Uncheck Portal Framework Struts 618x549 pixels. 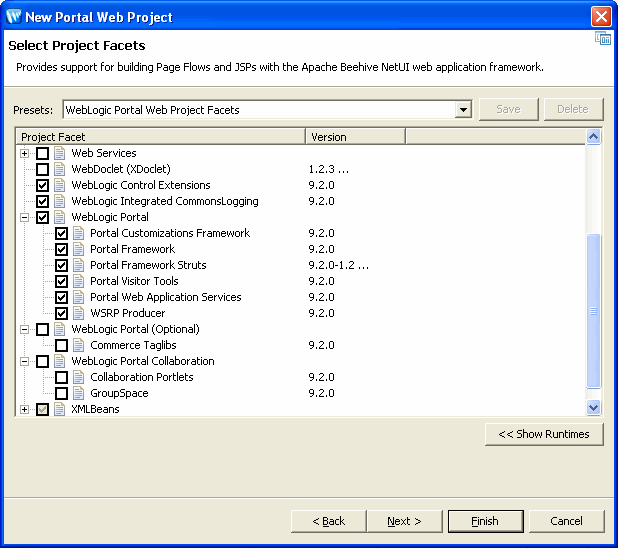(x=61, y=265)
